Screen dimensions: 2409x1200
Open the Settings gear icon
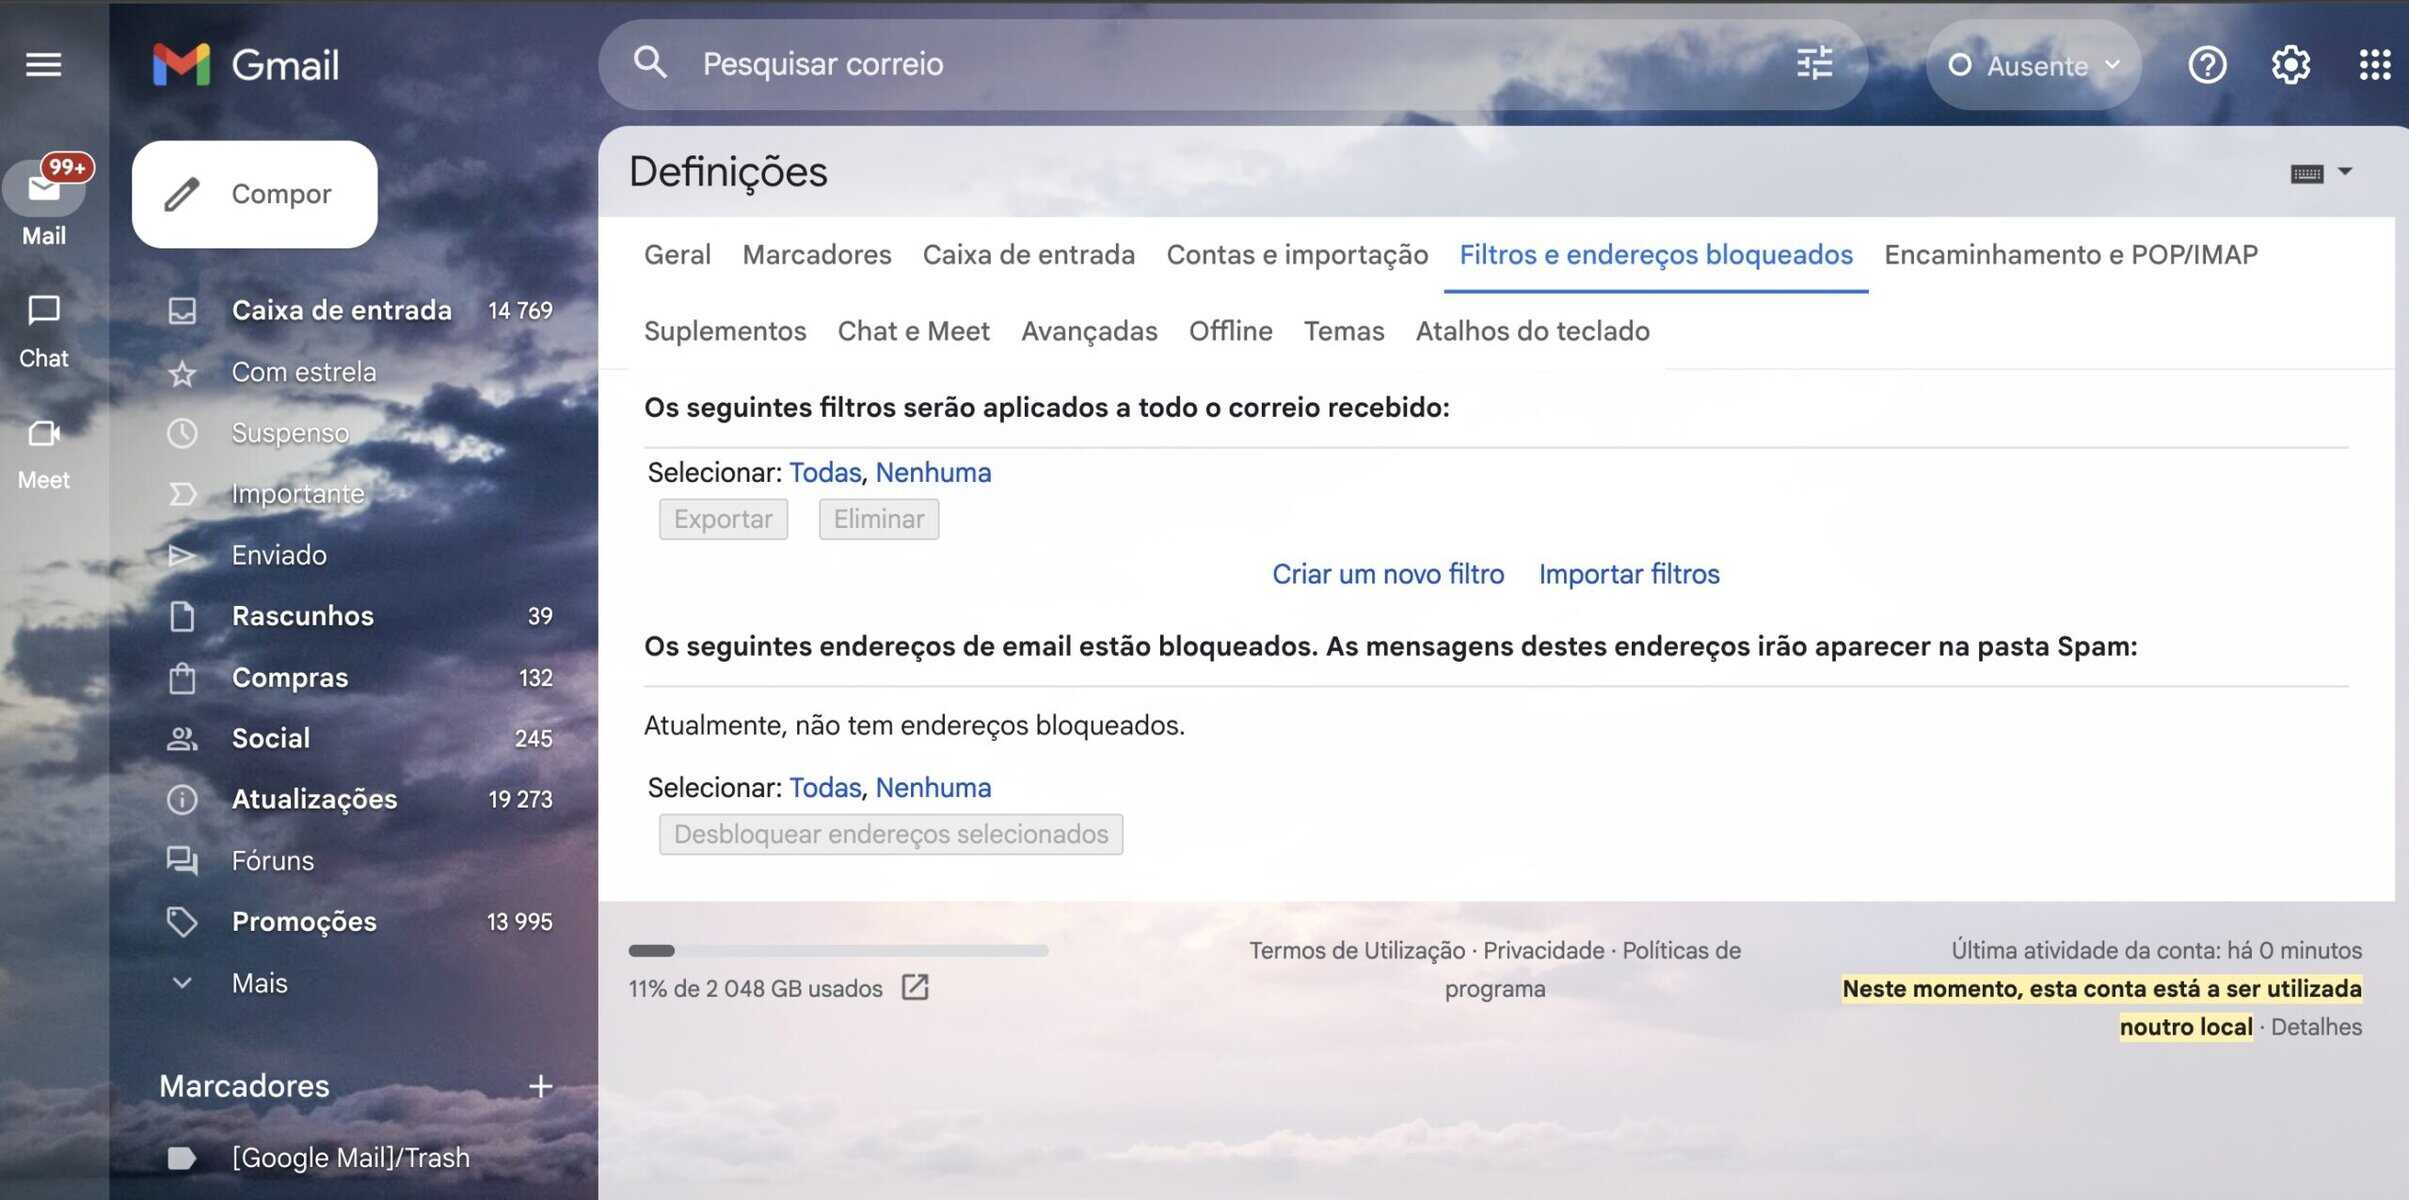(2290, 65)
